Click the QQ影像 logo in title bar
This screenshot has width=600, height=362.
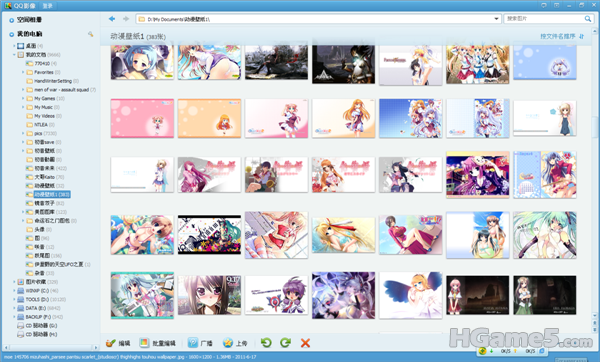tap(8, 5)
